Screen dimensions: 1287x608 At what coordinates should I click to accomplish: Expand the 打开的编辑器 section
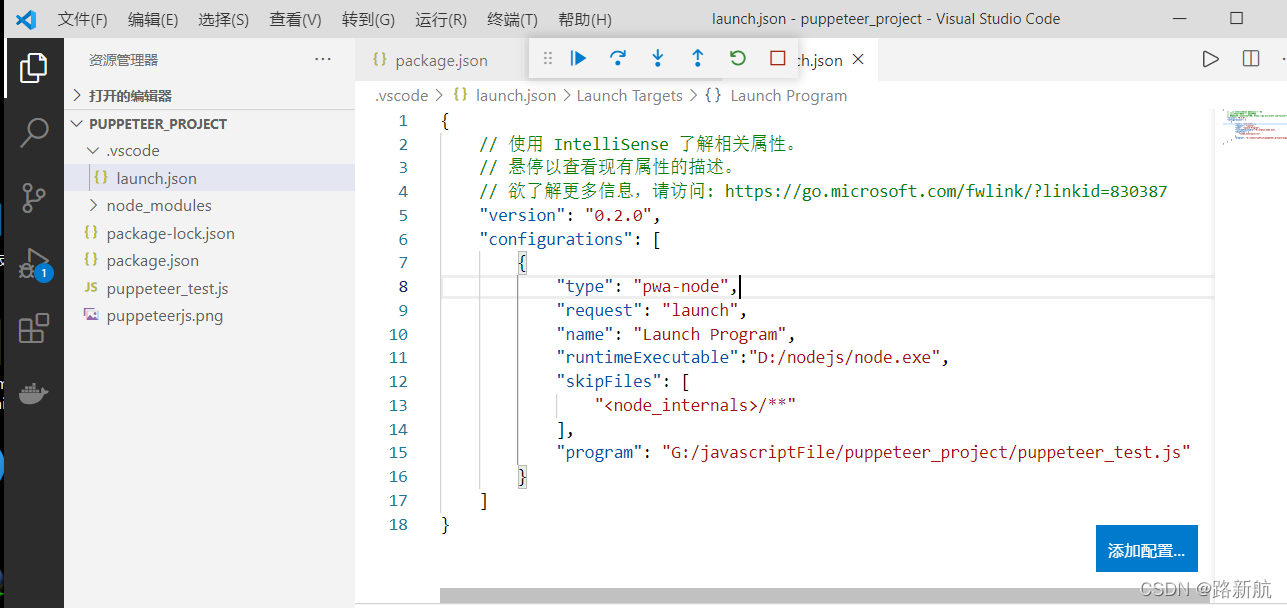pyautogui.click(x=210, y=96)
